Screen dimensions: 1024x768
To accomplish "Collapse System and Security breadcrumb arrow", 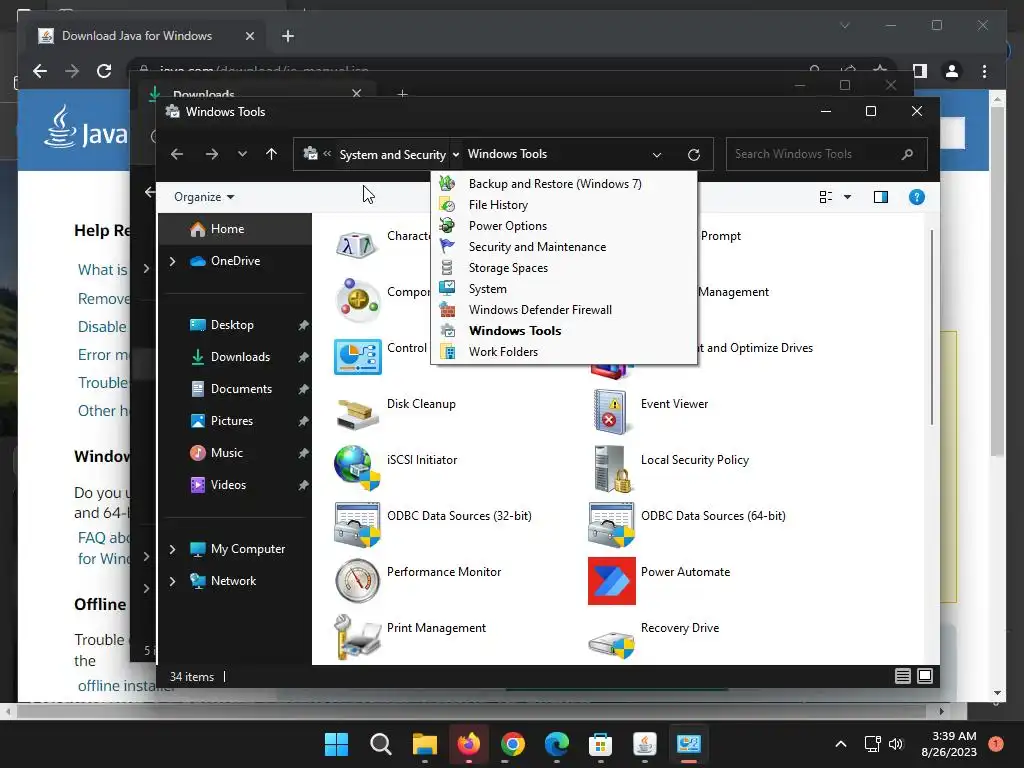I will pyautogui.click(x=456, y=154).
